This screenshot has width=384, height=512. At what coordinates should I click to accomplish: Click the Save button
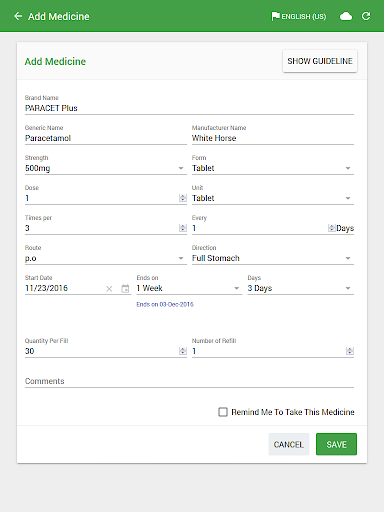336,444
